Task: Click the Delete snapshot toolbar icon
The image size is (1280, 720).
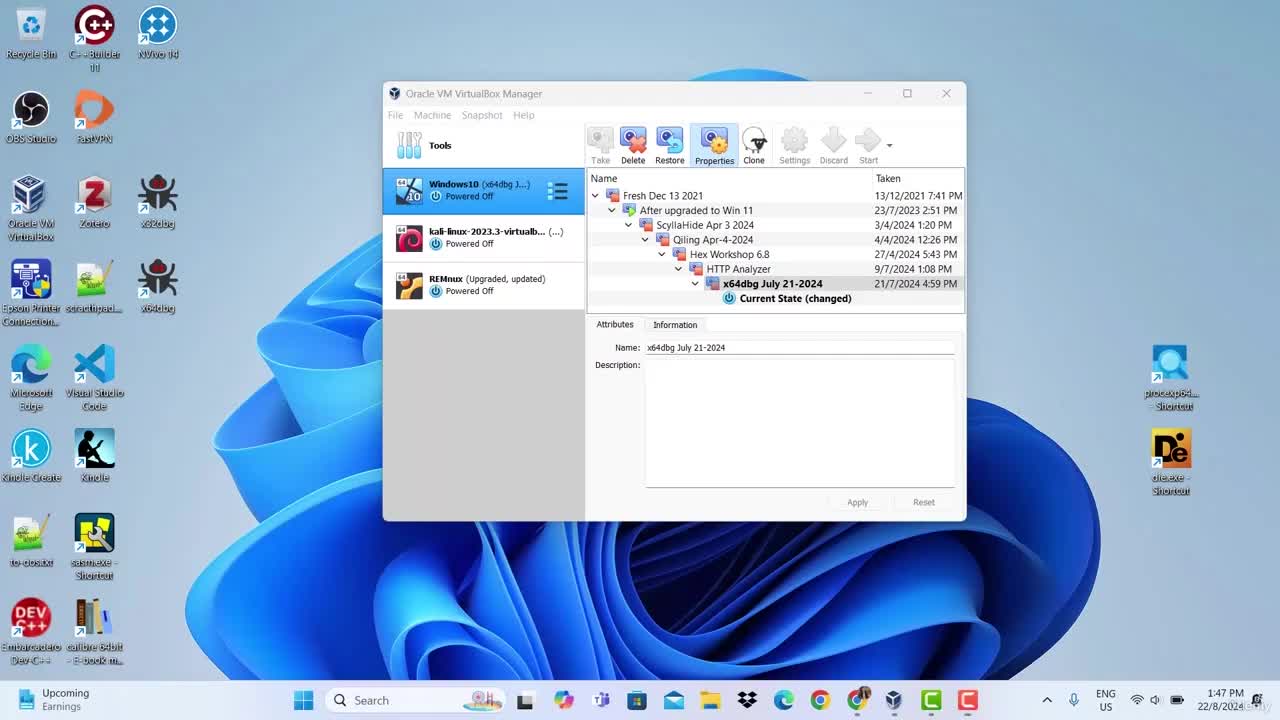Action: [x=633, y=146]
